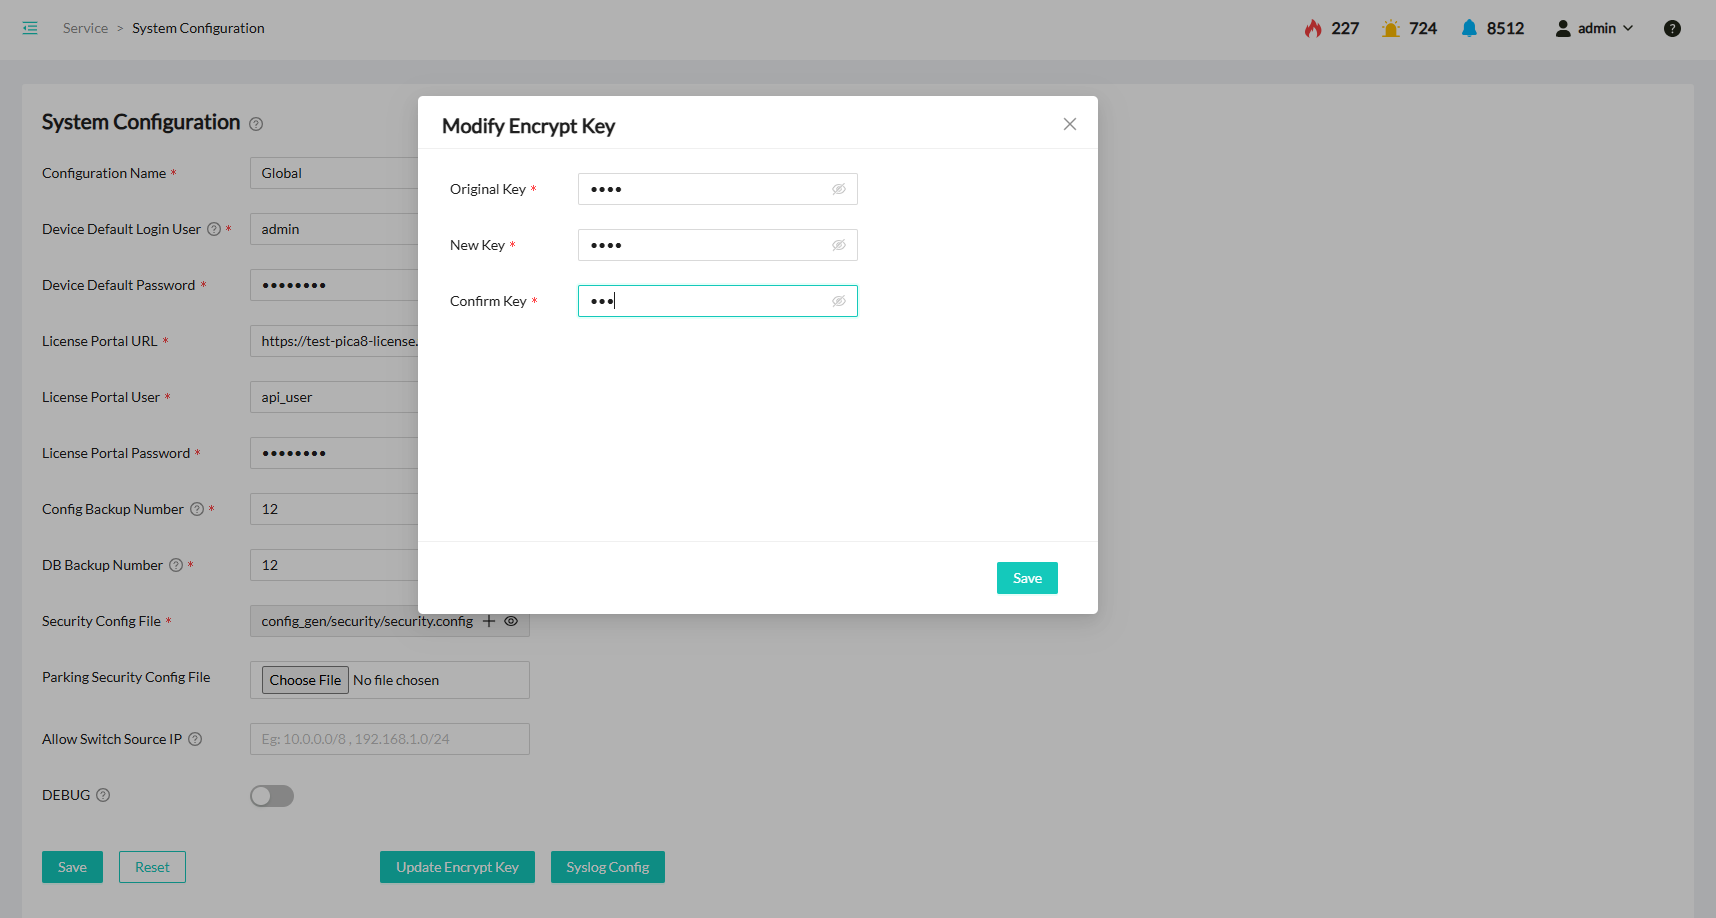This screenshot has height=918, width=1716.
Task: Click the Original Key input field
Action: coord(705,189)
